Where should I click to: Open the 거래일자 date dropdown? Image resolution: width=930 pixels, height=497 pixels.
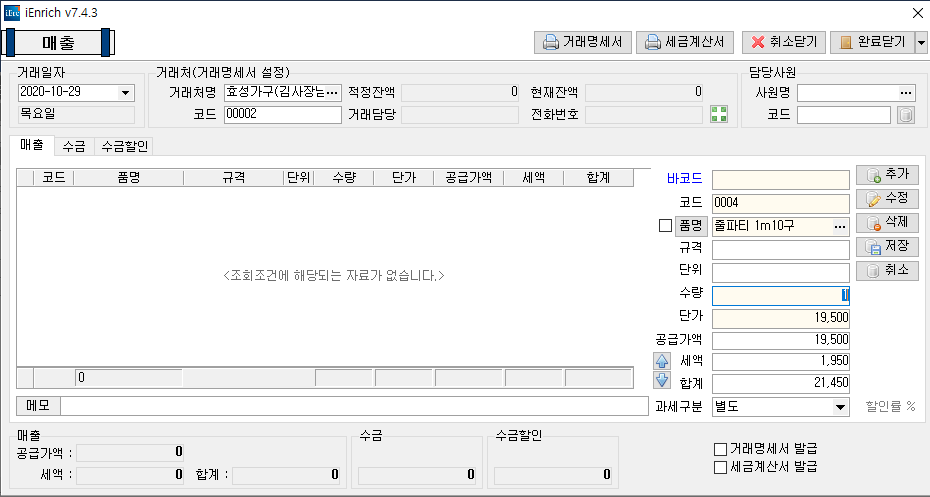click(x=125, y=93)
